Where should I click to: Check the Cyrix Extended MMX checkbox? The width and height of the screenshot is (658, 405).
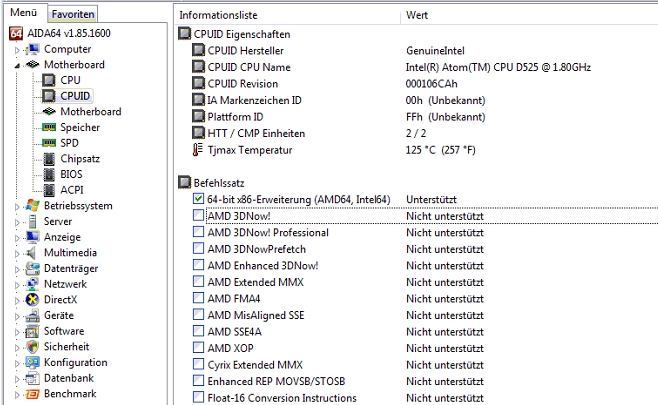point(198,364)
